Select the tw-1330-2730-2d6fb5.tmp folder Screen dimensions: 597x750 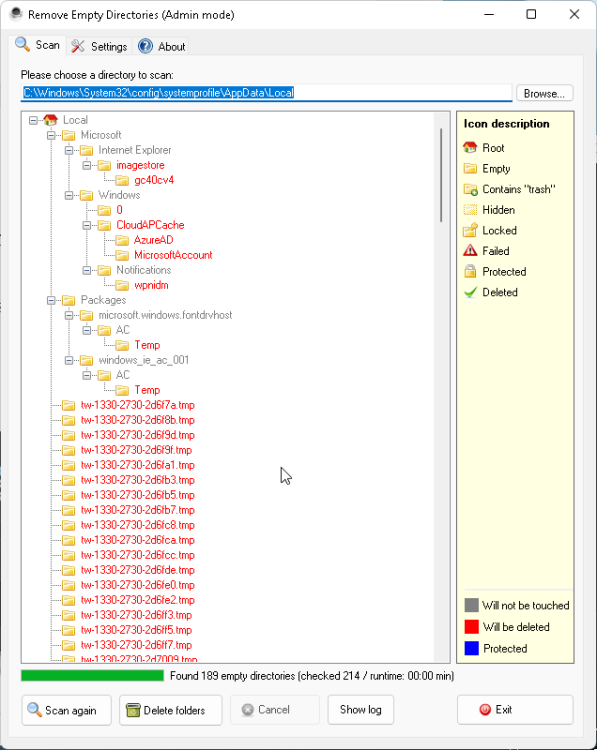pyautogui.click(x=137, y=495)
